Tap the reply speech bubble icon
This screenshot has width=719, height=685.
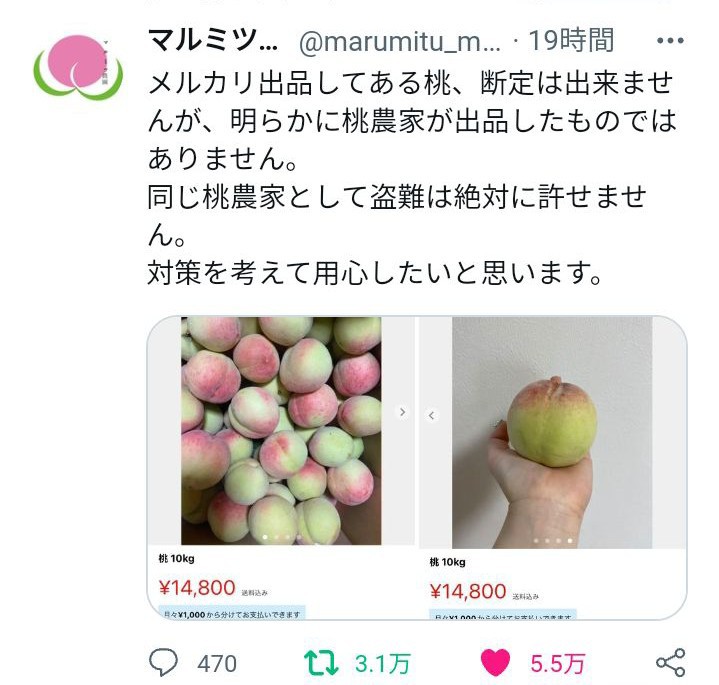click(x=163, y=663)
